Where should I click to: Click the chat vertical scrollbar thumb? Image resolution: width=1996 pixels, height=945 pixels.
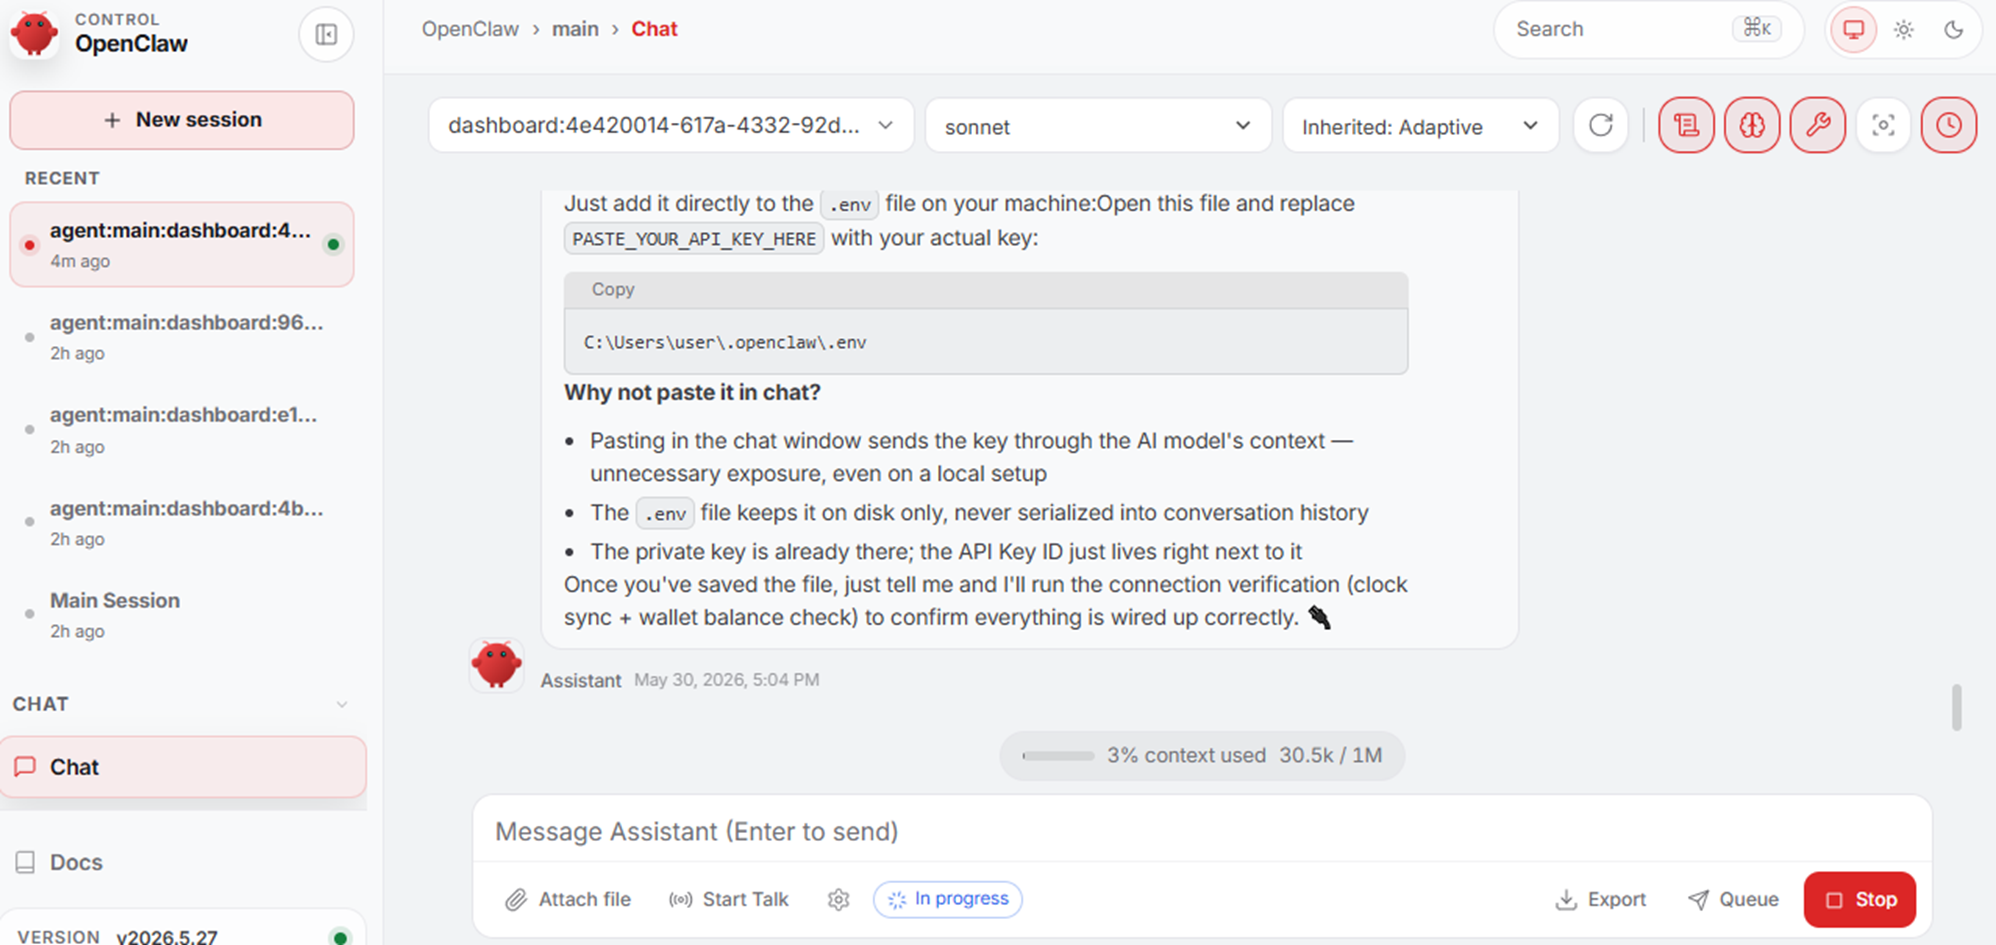tap(1956, 708)
